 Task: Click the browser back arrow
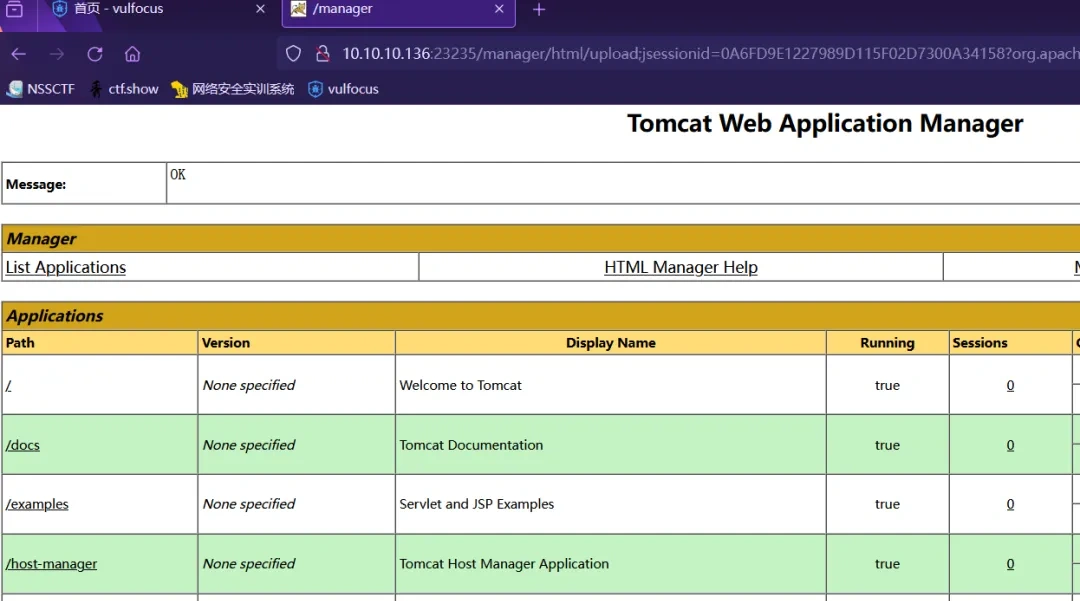tap(19, 54)
